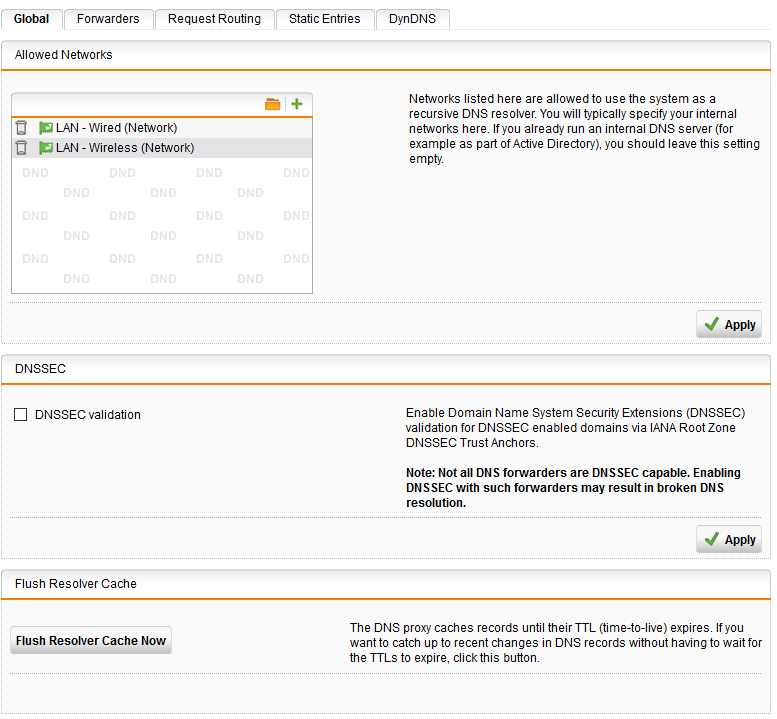The height and width of the screenshot is (719, 777).
Task: Enable the DNSSEC validation checkbox
Action: (20, 414)
